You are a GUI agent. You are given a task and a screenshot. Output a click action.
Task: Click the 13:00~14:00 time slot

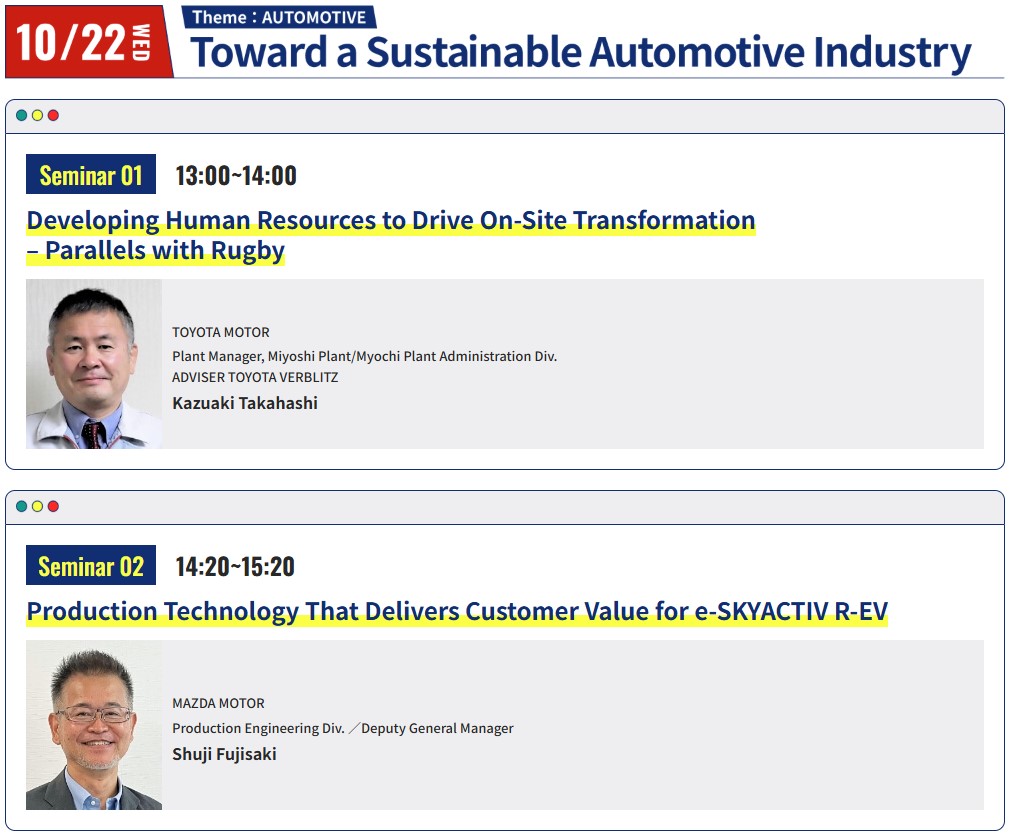(236, 176)
